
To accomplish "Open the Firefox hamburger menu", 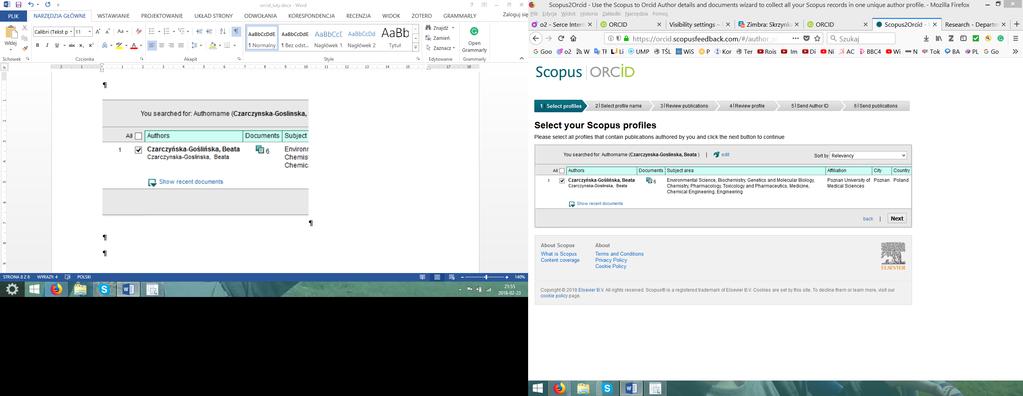I will coord(1015,38).
